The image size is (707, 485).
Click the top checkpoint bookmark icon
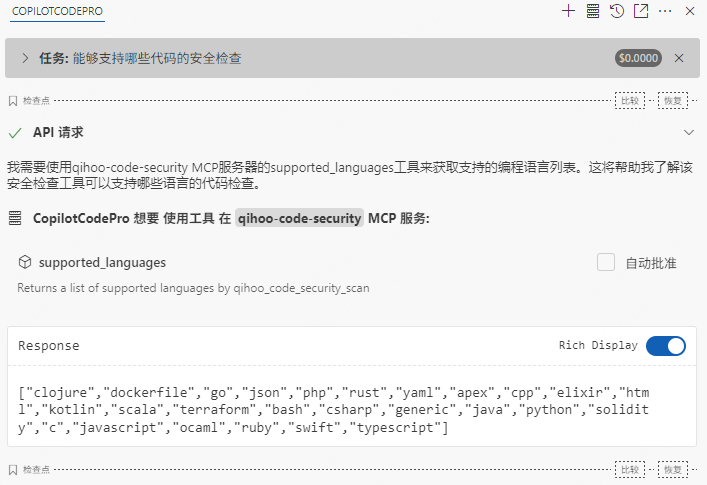coord(12,101)
